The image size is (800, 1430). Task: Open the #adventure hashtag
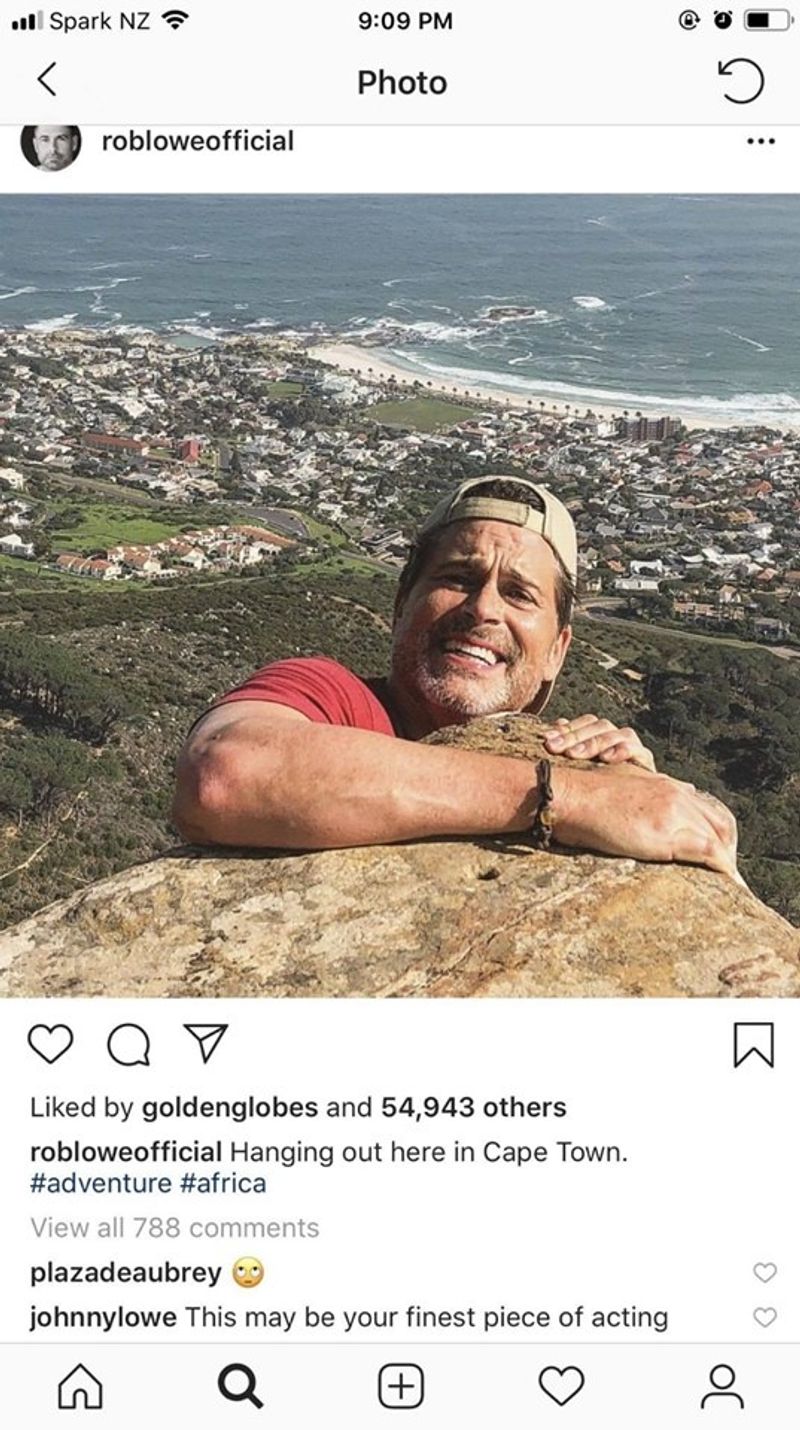(101, 1183)
